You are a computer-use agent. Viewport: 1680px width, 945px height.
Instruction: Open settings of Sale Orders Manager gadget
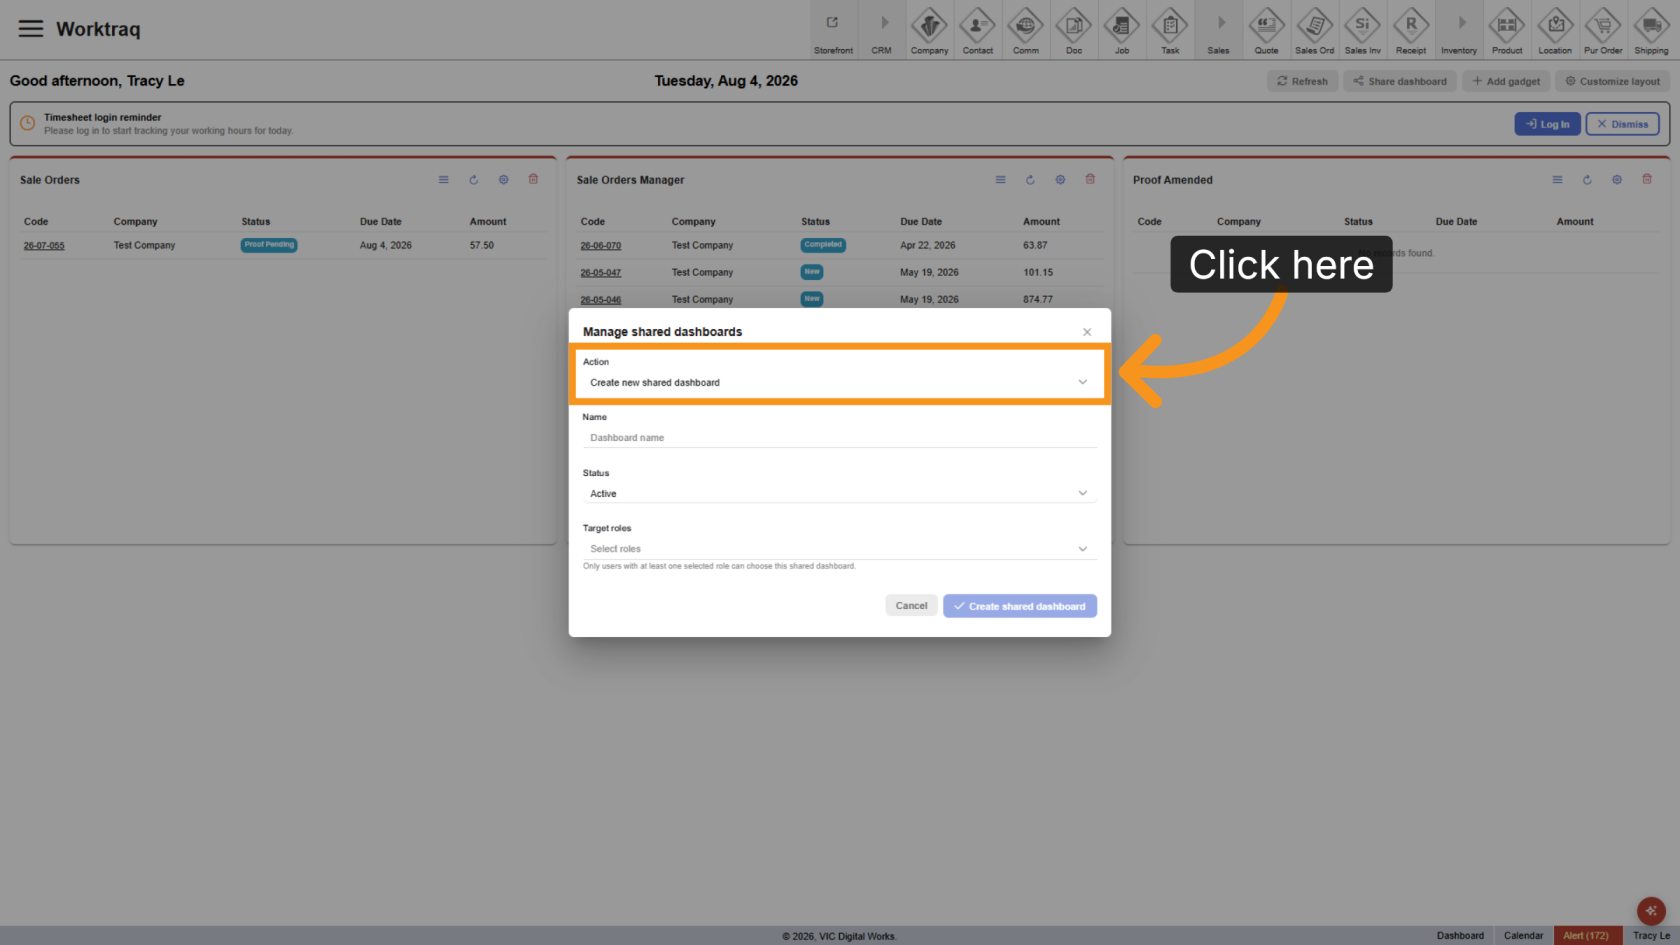coord(1060,180)
